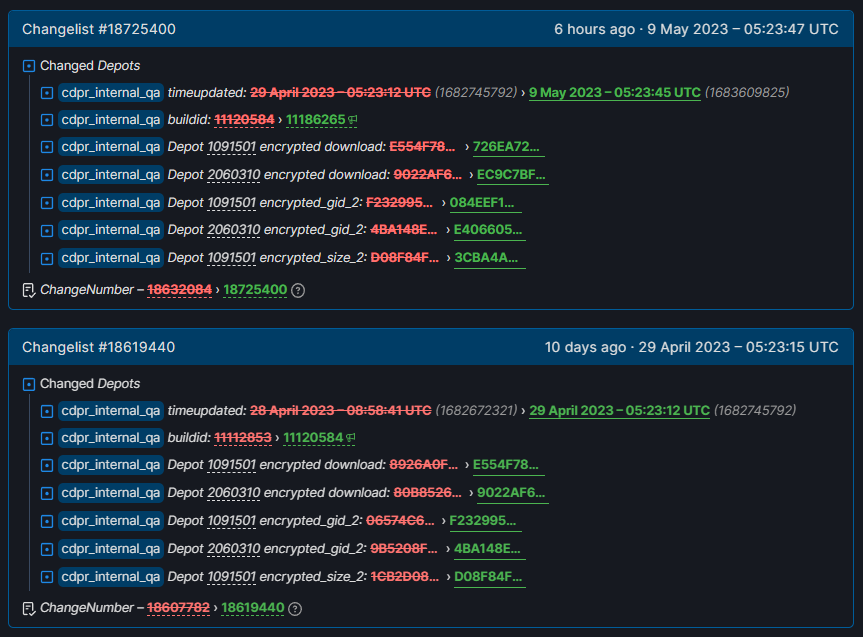The height and width of the screenshot is (637, 863).
Task: Open new ChangeNumber 18725400 link
Action: pos(255,290)
